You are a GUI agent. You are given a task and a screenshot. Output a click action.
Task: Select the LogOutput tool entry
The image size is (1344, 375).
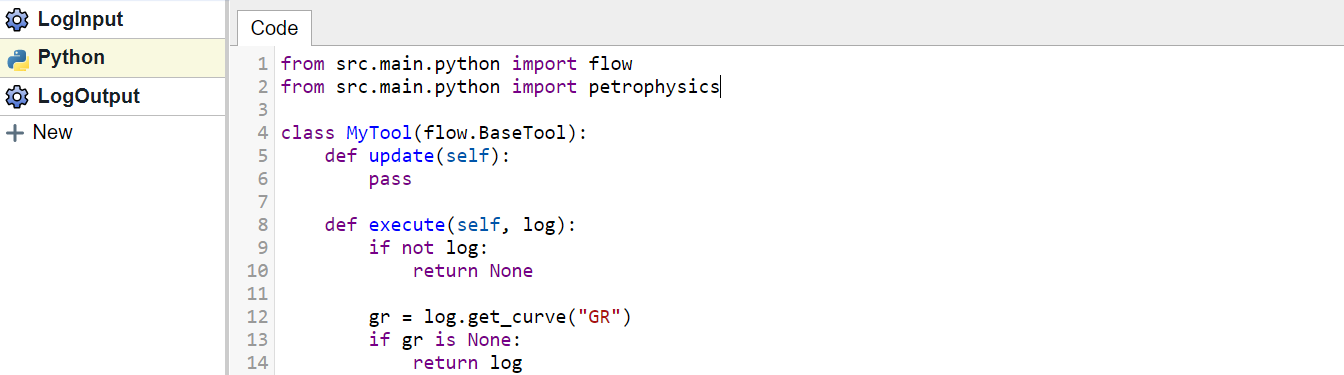click(x=113, y=97)
